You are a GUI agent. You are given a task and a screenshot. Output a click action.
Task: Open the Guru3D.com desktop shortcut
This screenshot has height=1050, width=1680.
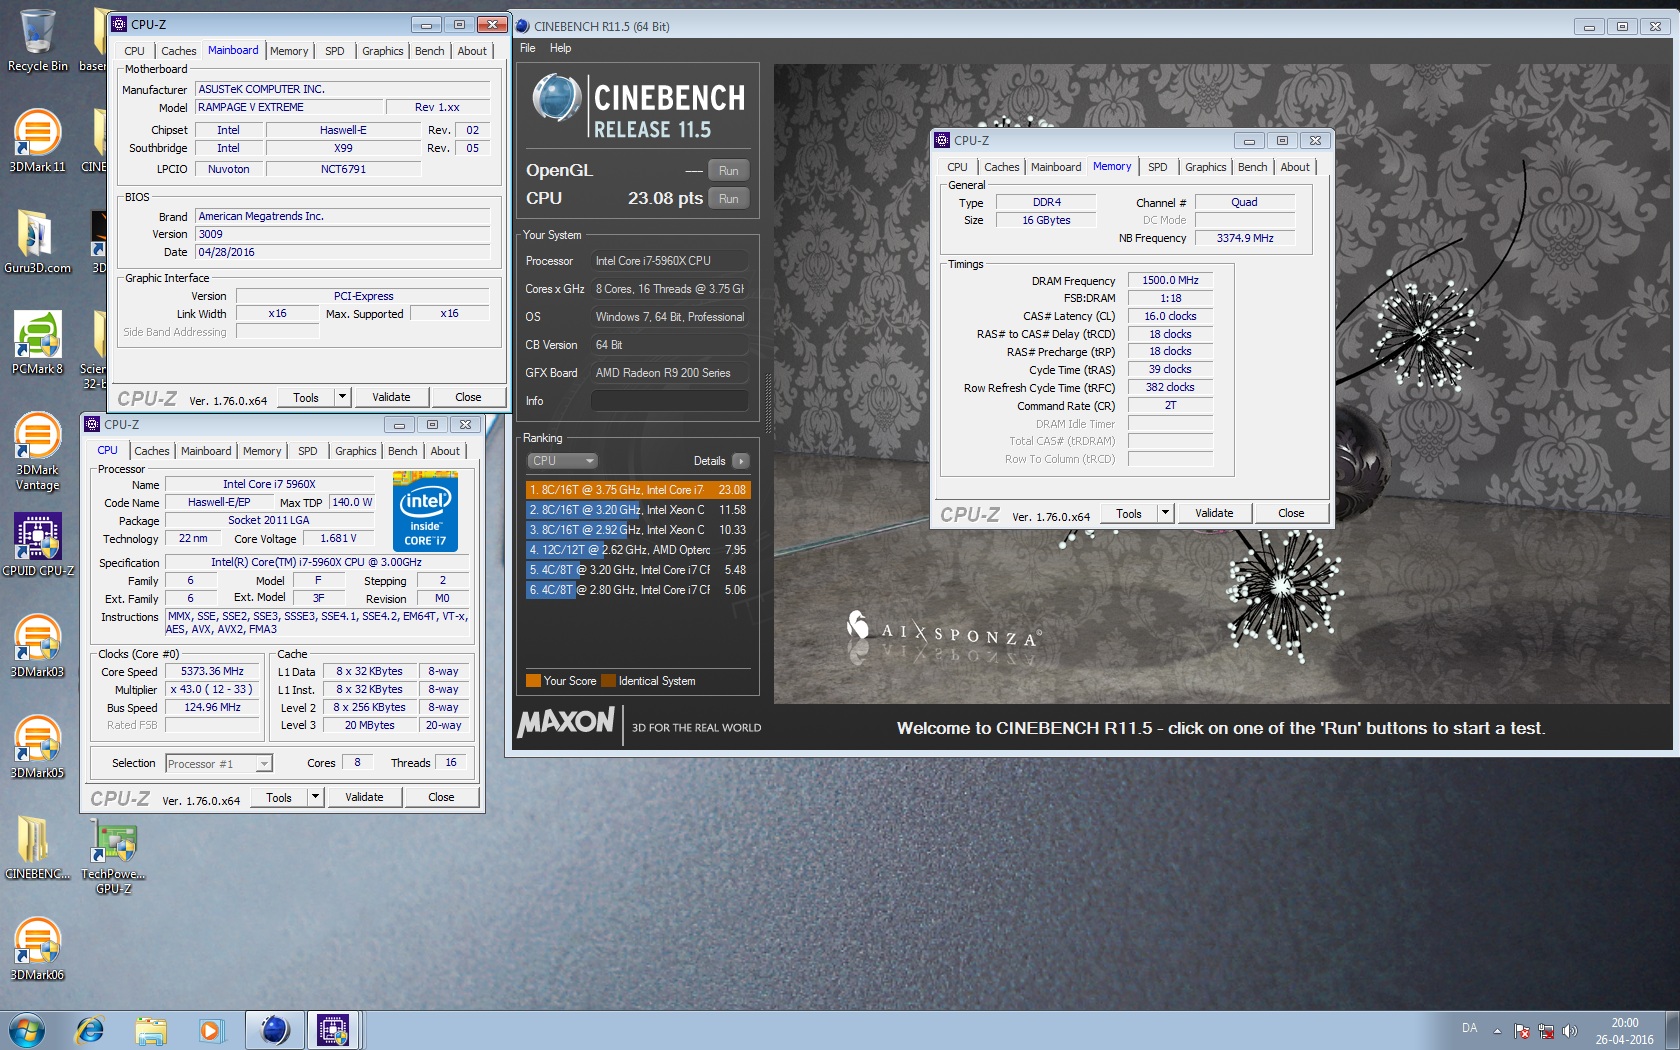[x=37, y=241]
